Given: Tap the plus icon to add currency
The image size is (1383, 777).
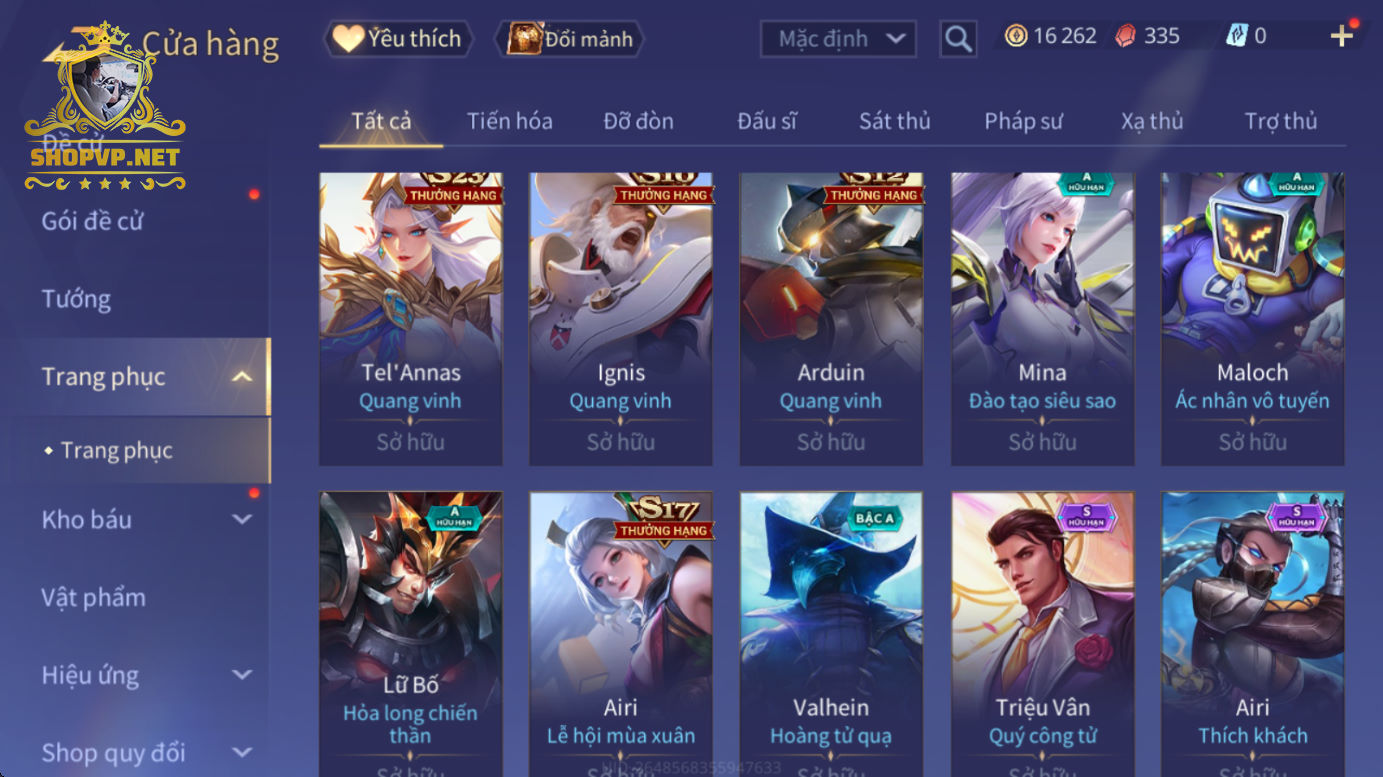Looking at the screenshot, I should coord(1341,36).
